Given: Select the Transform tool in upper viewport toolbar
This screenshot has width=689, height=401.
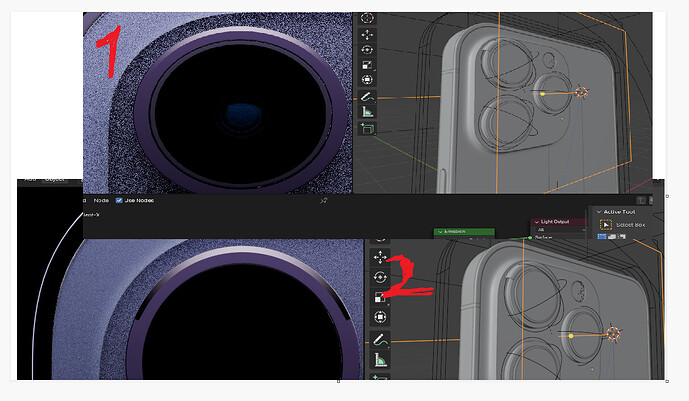Looking at the screenshot, I should point(367,79).
